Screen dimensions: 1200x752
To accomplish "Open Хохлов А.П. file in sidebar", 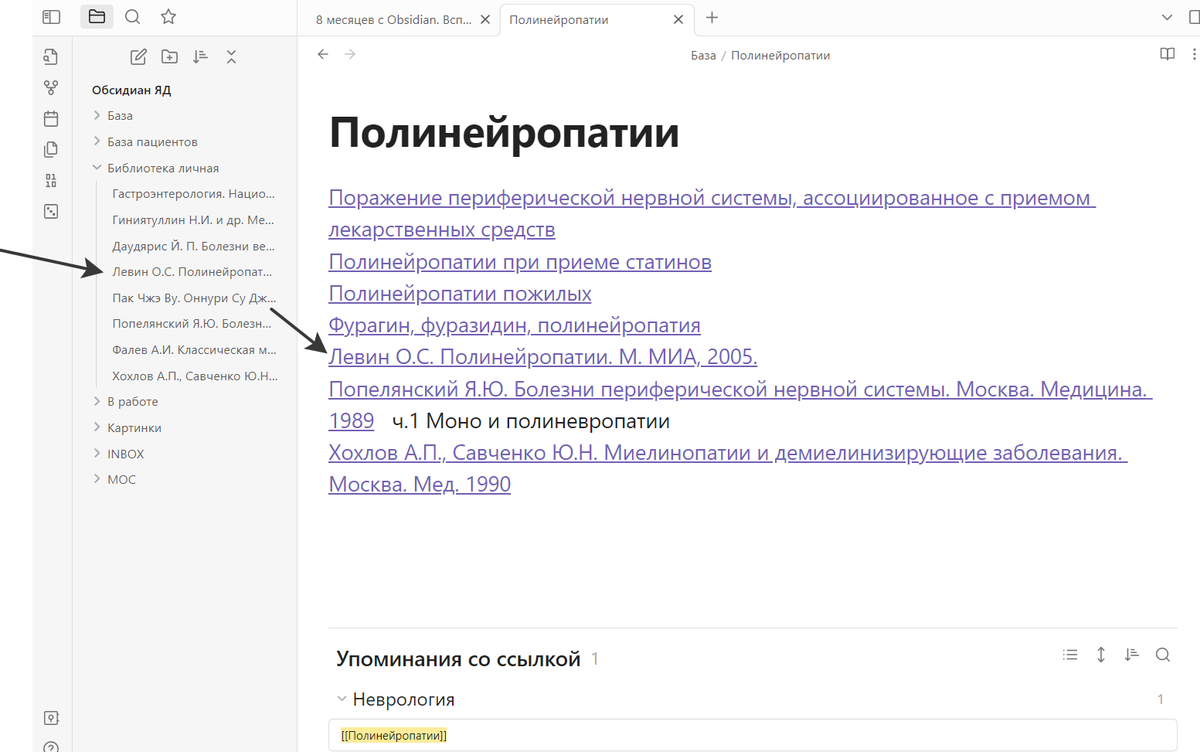I will pos(193,375).
